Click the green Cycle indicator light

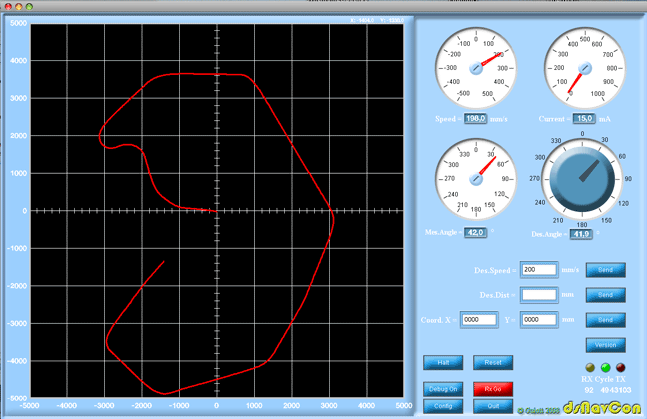(x=605, y=367)
